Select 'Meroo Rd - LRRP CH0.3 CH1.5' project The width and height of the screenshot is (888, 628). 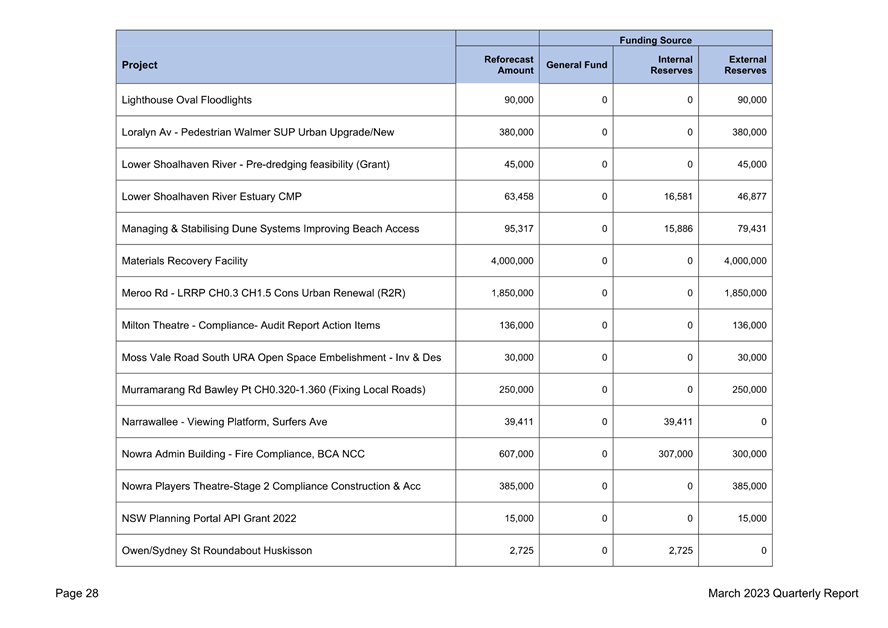(263, 293)
